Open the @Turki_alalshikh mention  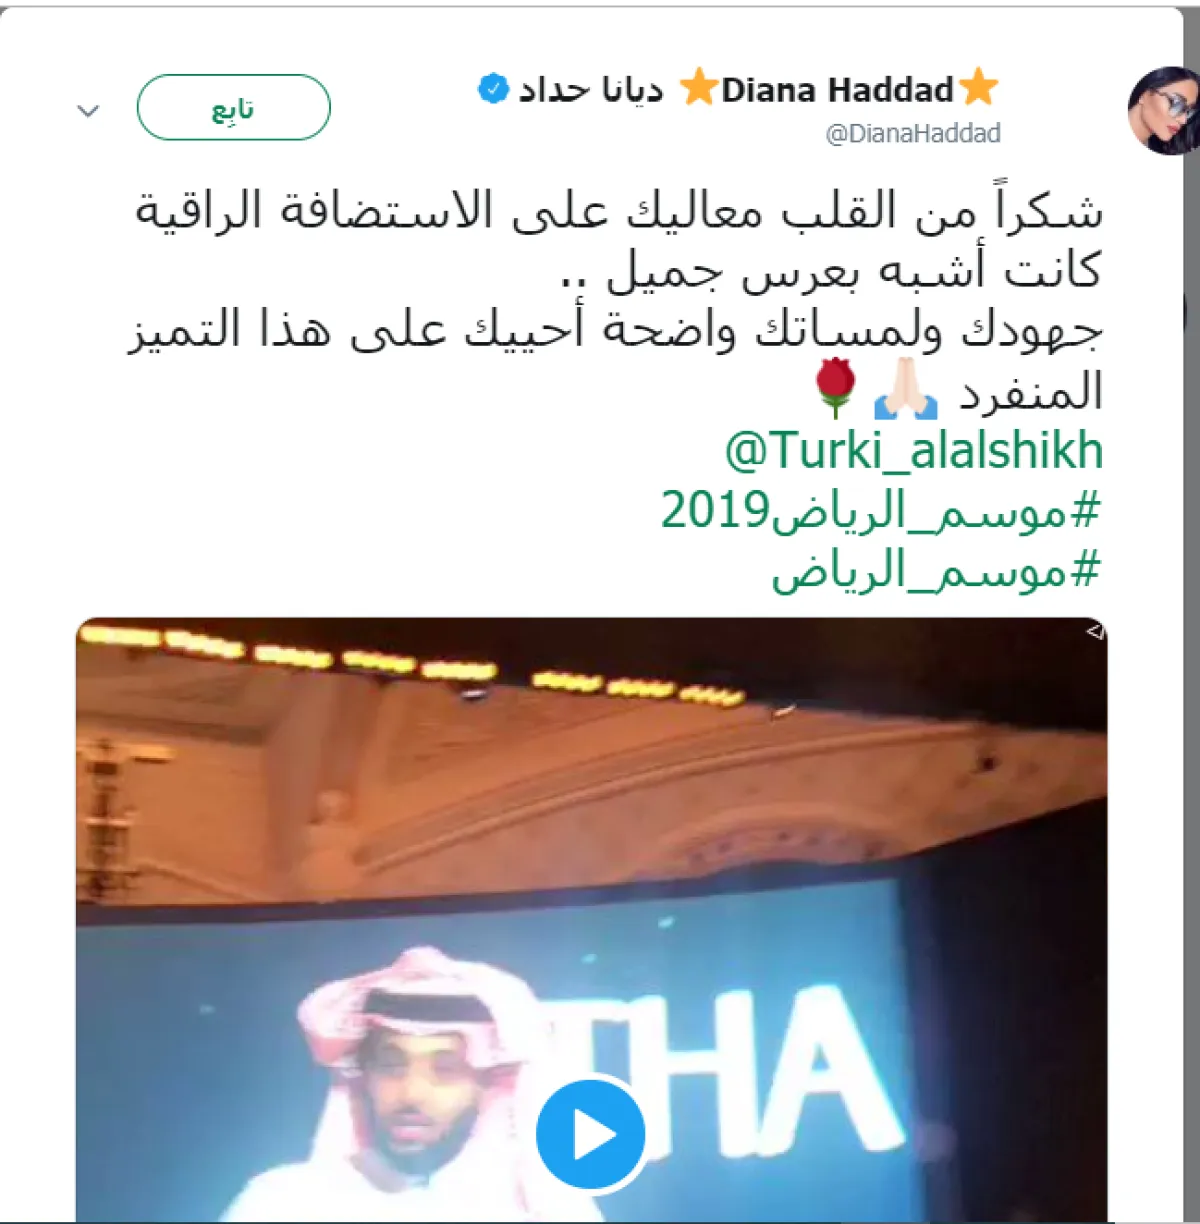coord(914,451)
